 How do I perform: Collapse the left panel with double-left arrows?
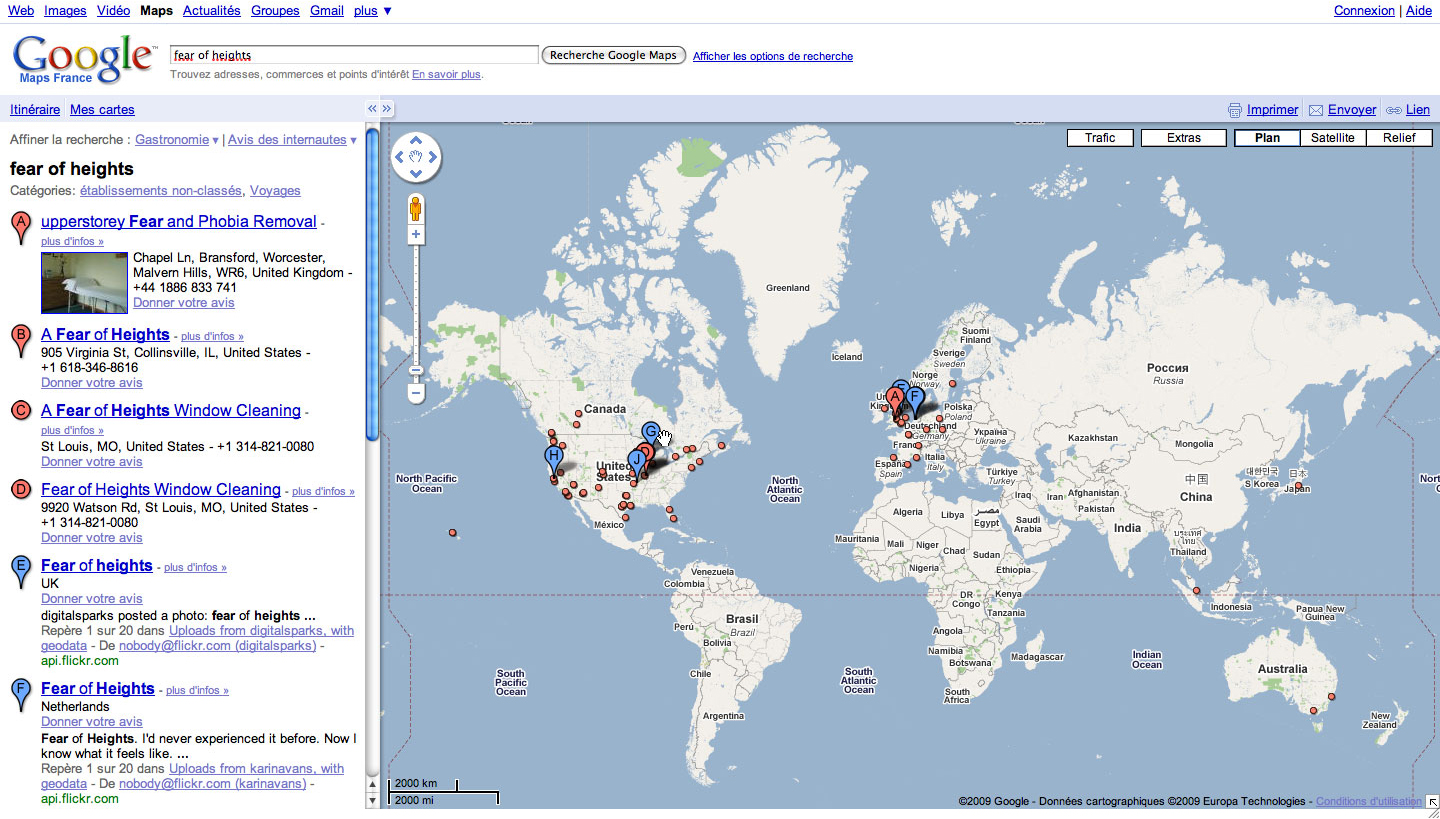pos(372,109)
